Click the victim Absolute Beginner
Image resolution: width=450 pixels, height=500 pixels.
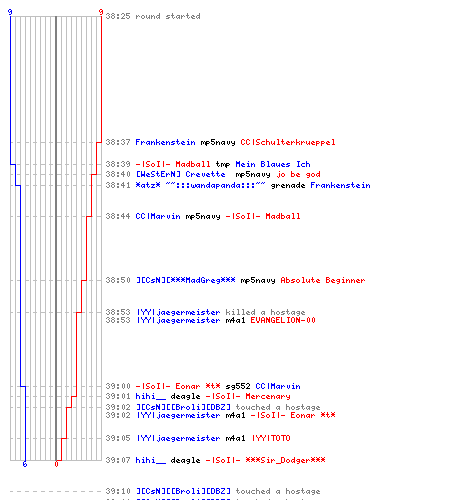click(323, 280)
